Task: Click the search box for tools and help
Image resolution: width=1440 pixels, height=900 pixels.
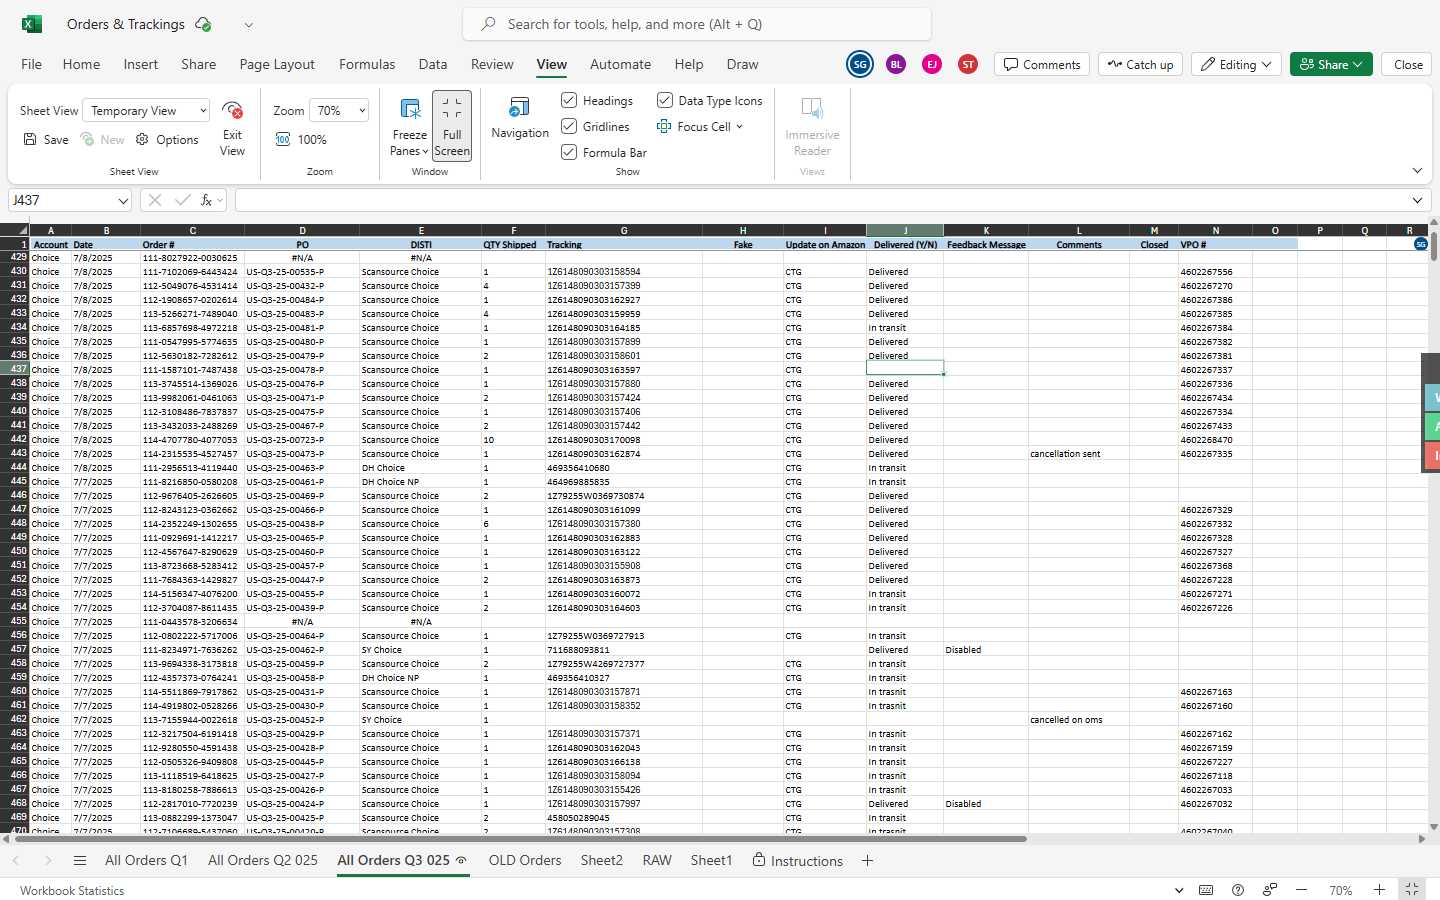Action: [697, 24]
